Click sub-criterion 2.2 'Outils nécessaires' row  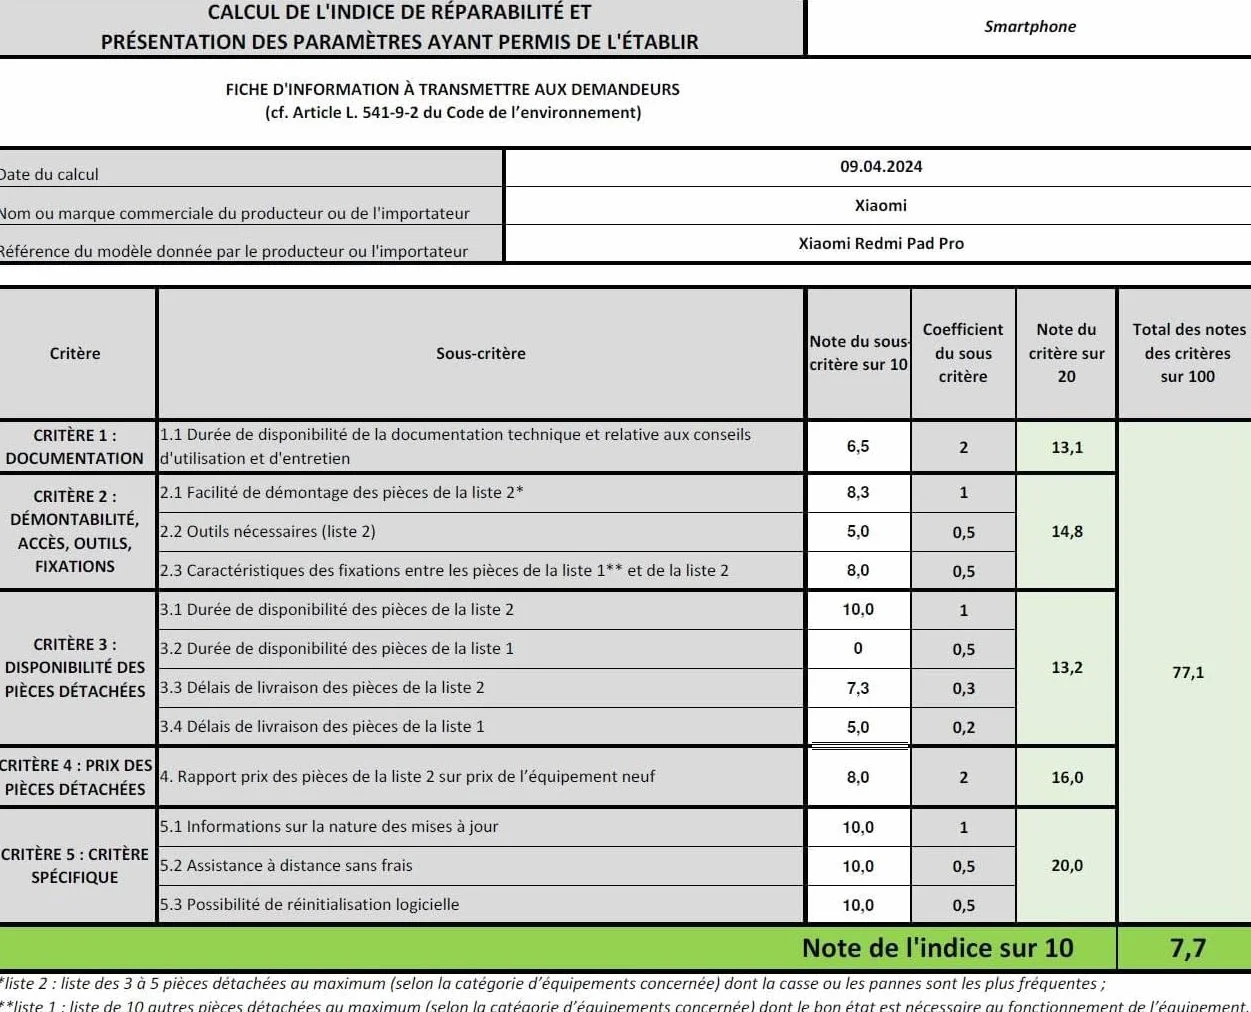point(481,531)
